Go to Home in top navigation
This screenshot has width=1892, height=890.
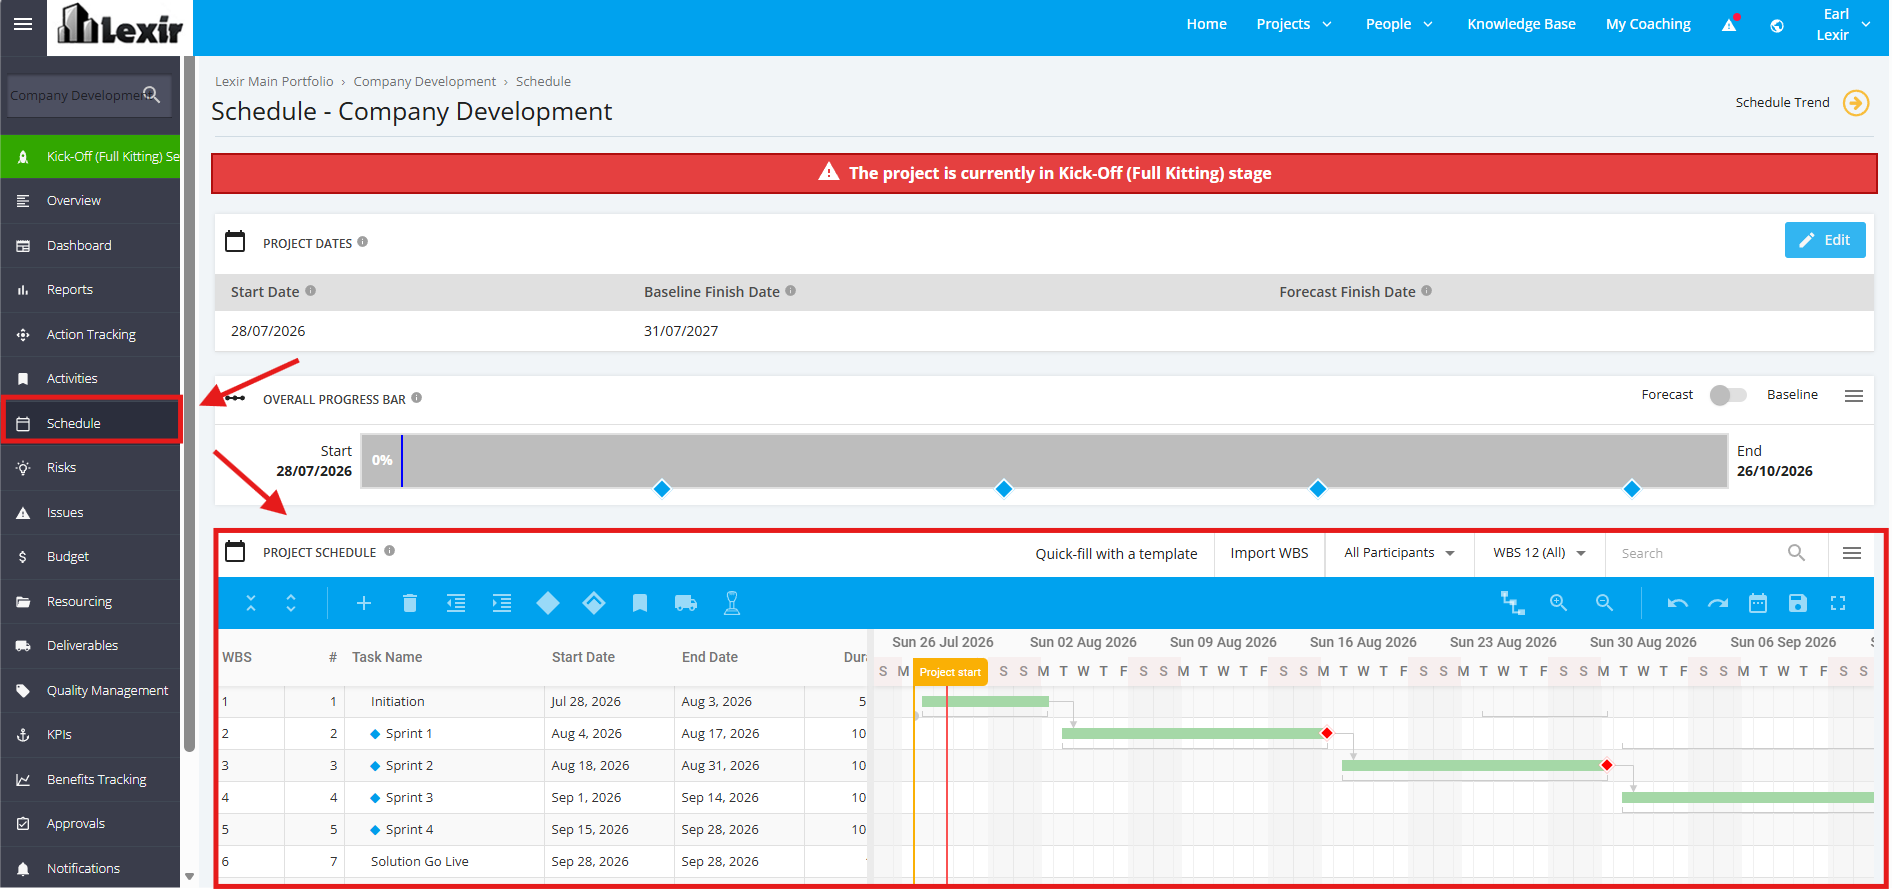point(1206,24)
